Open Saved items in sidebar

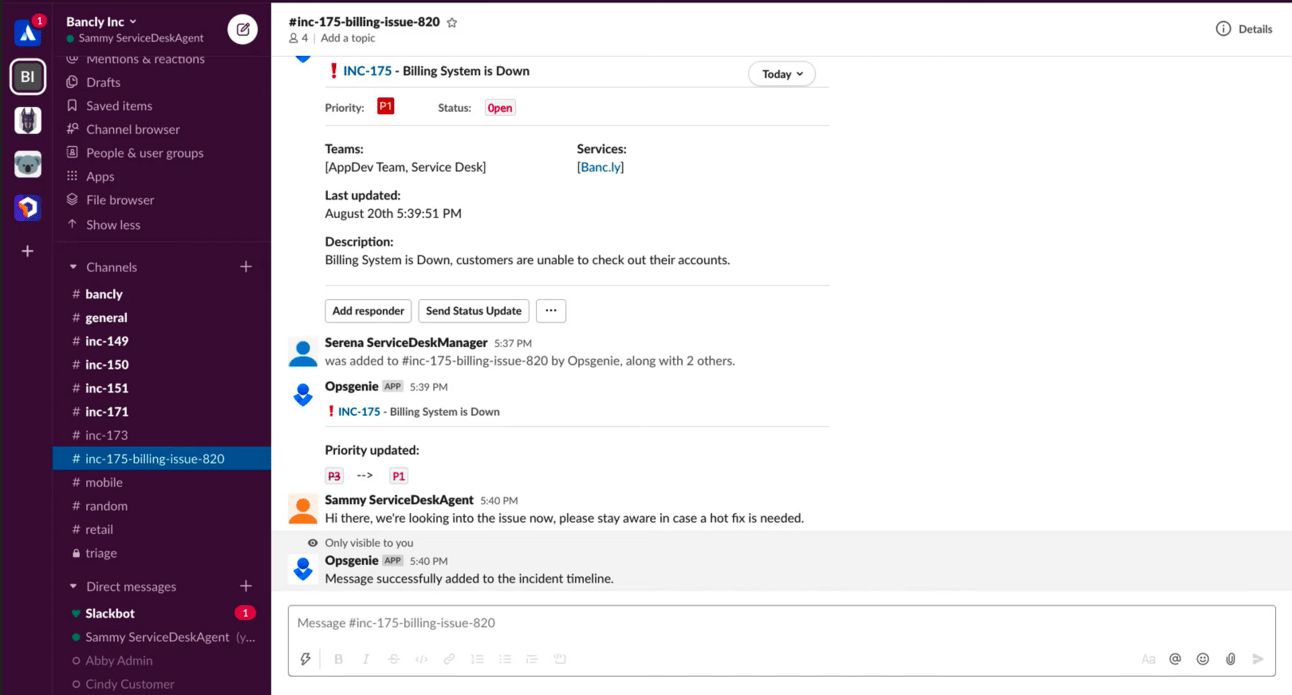[119, 106]
